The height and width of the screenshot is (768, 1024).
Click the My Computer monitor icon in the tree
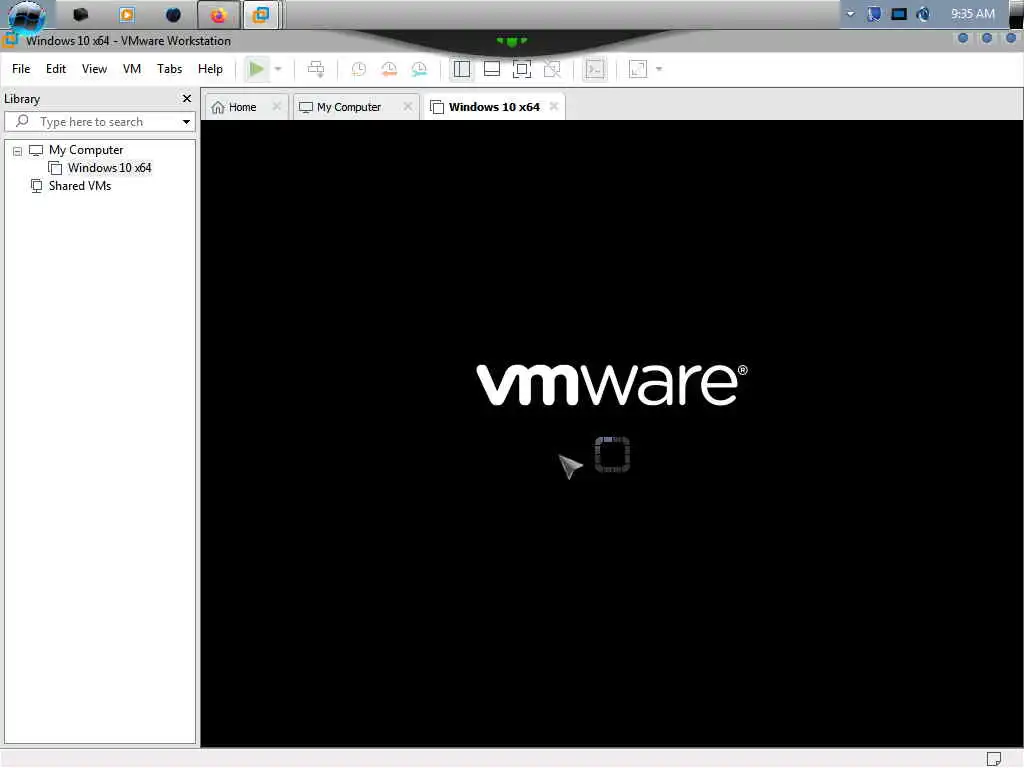36,151
